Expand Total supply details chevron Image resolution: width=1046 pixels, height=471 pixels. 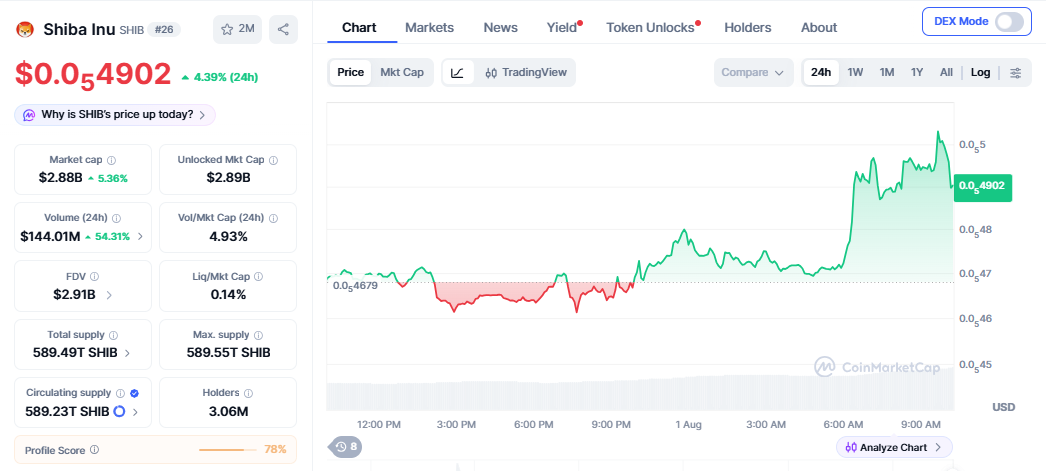(127, 353)
